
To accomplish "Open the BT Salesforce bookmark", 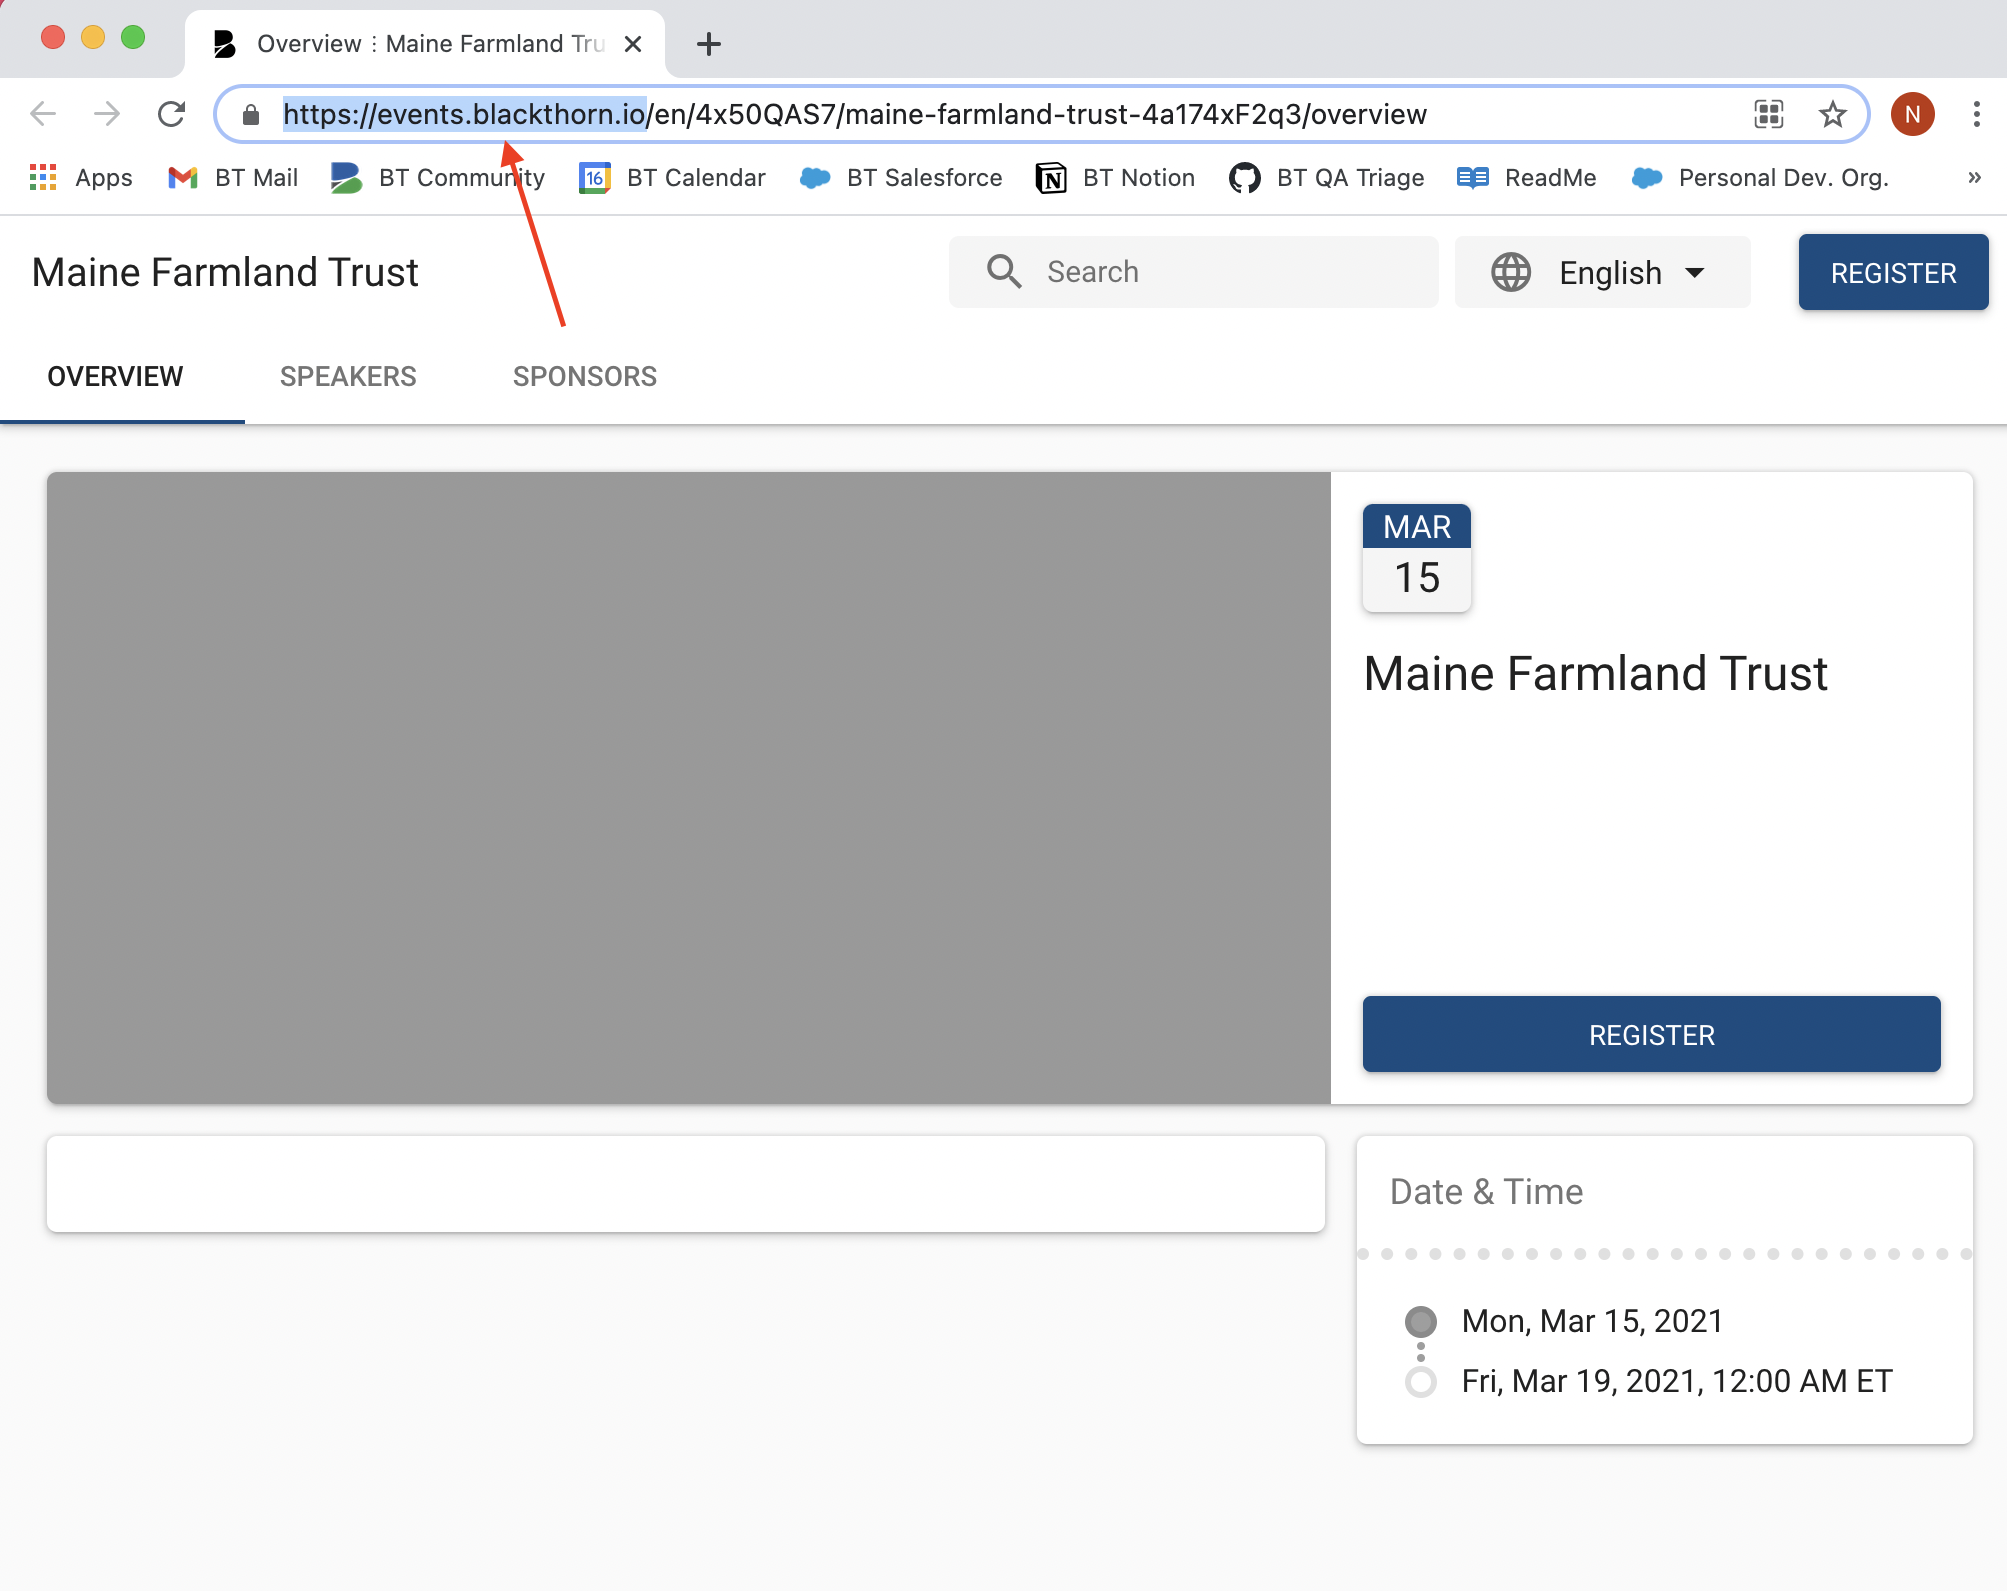I will click(x=901, y=178).
